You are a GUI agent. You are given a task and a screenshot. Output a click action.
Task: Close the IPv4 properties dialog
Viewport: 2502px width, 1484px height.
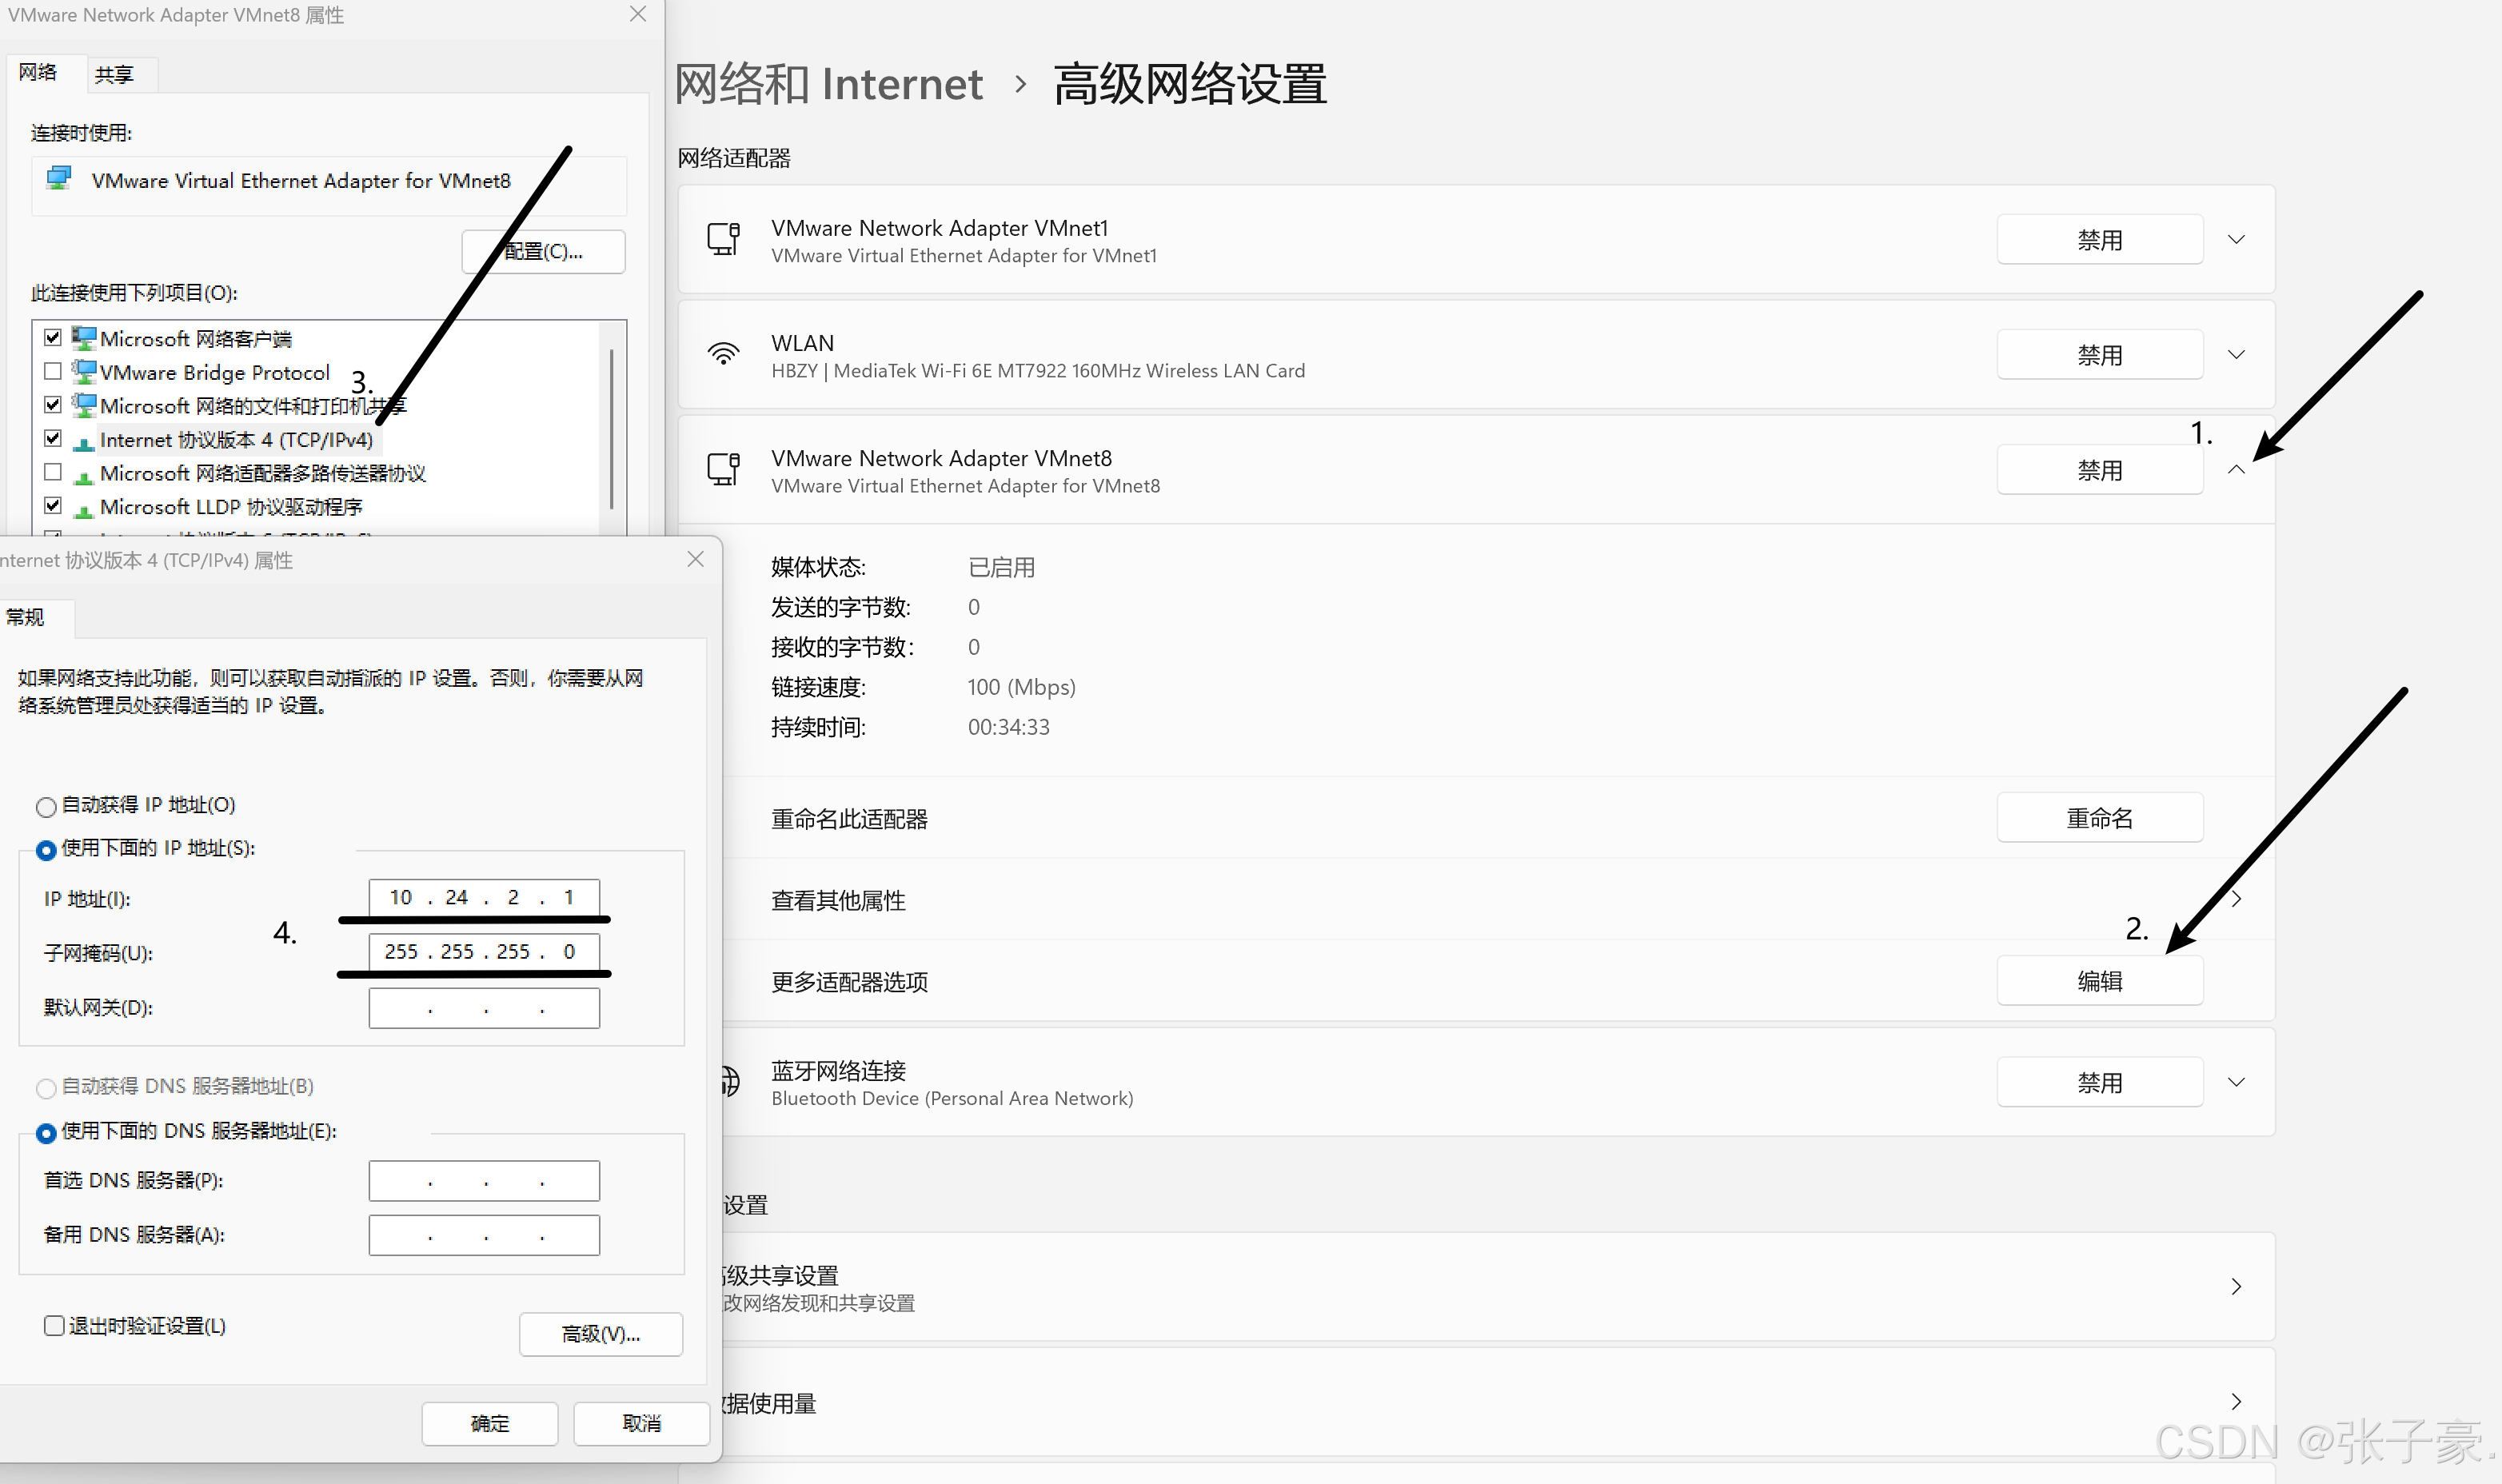click(695, 560)
